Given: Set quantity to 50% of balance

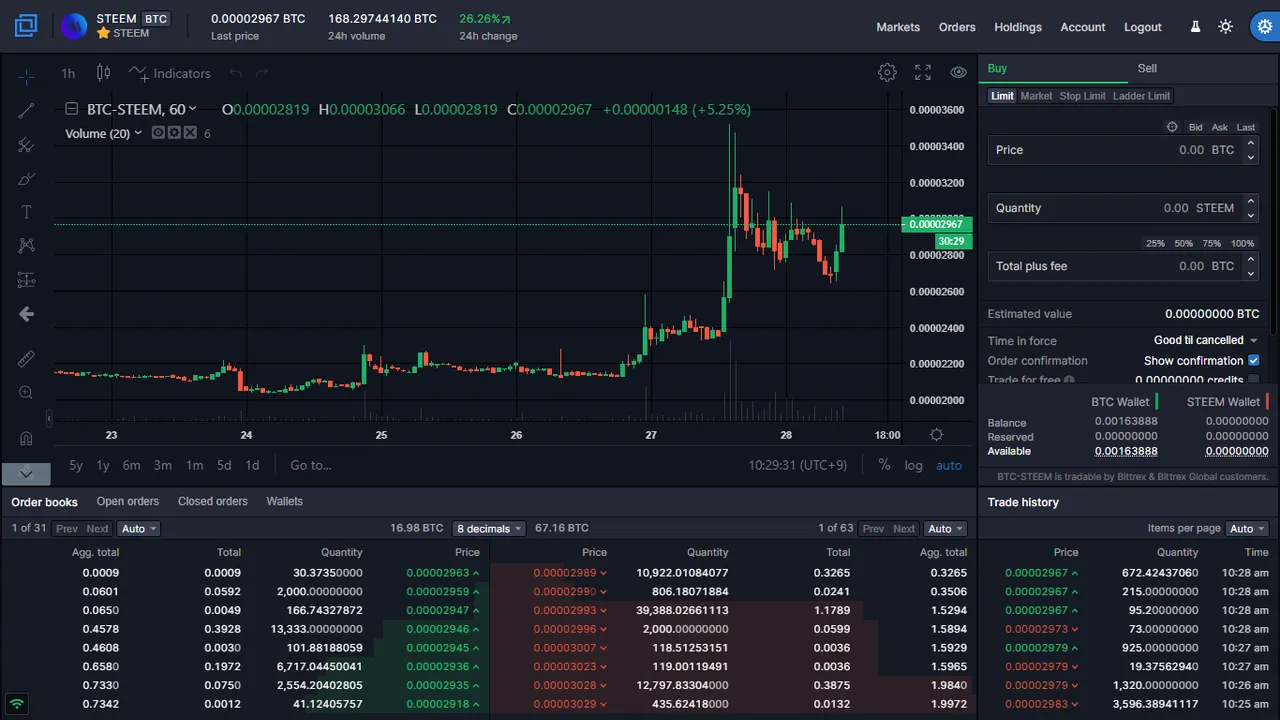Looking at the screenshot, I should pyautogui.click(x=1183, y=243).
